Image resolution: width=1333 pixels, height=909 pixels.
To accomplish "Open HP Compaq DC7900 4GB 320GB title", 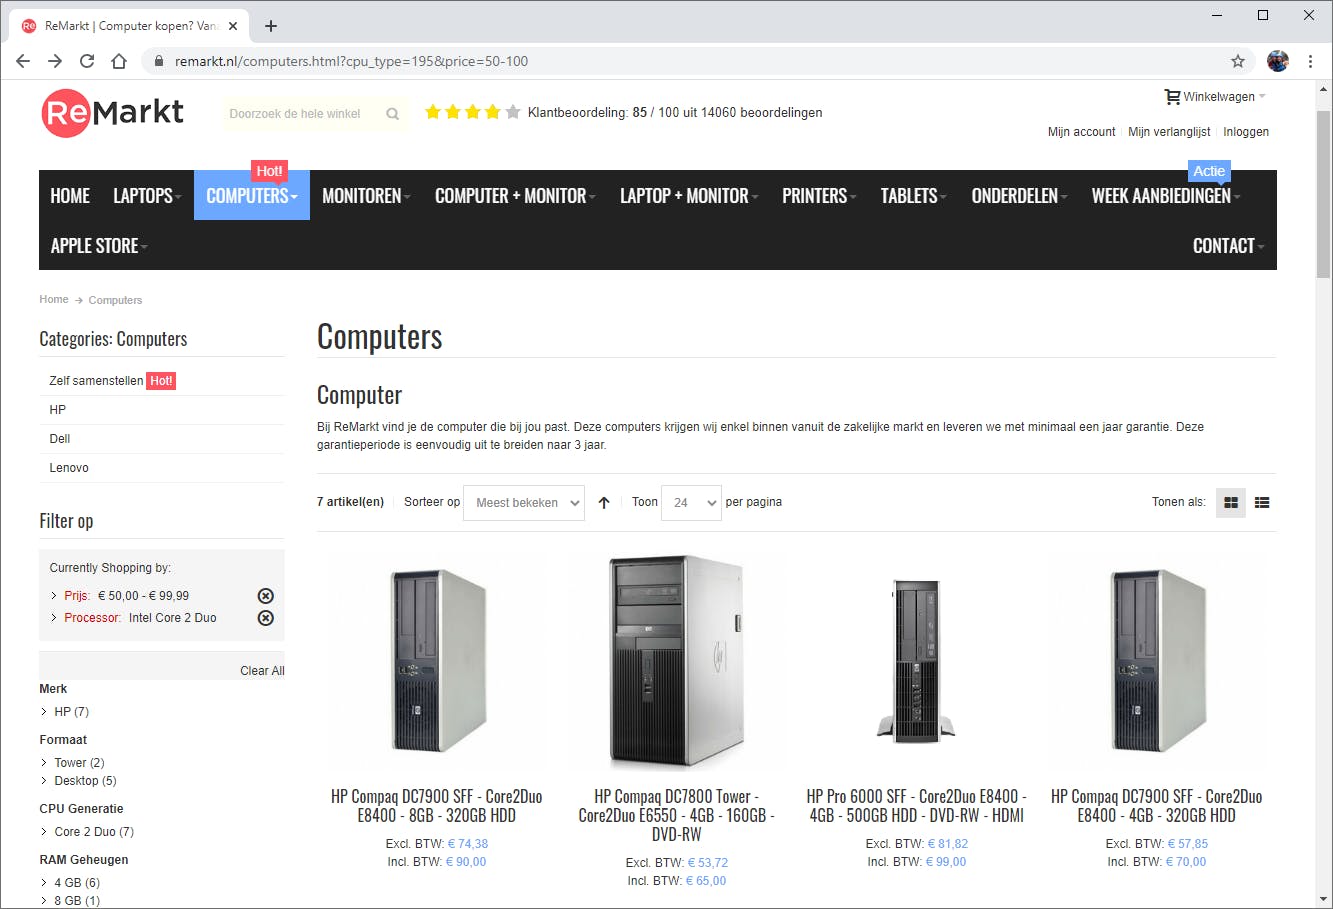I will [1157, 806].
